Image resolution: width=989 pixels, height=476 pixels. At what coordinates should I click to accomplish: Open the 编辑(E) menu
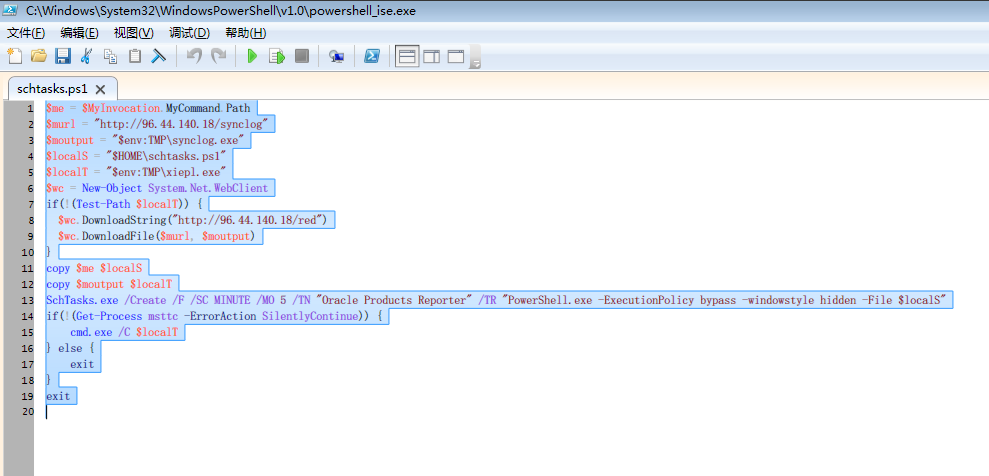tap(79, 33)
